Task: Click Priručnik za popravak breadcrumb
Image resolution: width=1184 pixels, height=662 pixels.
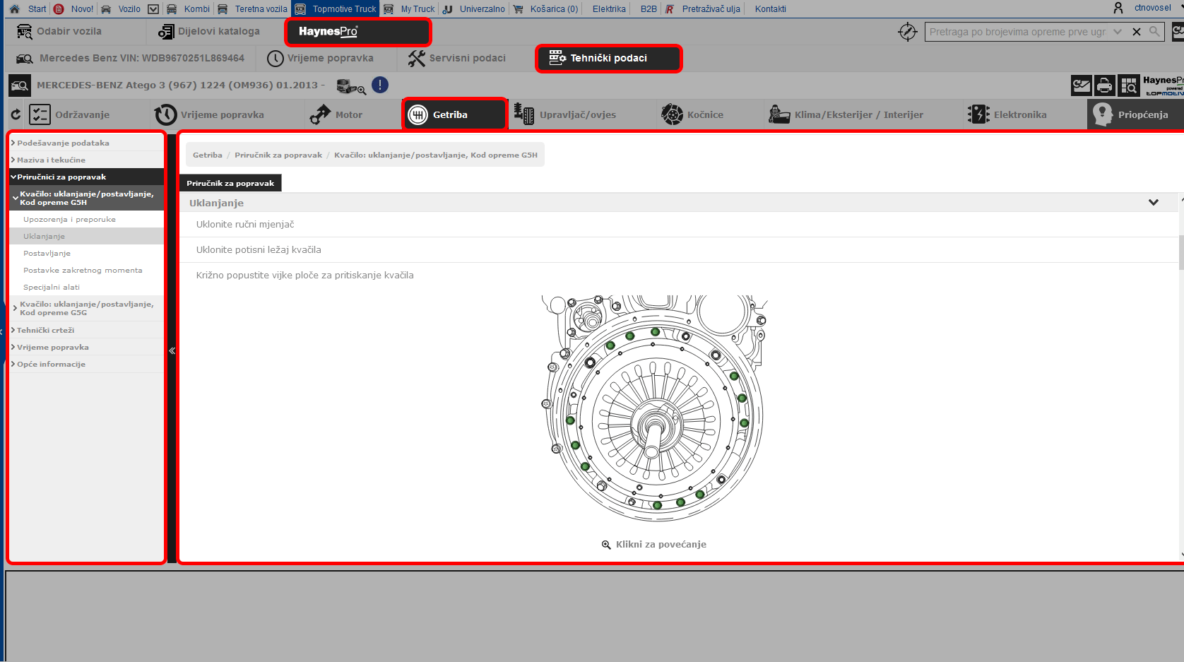Action: pyautogui.click(x=278, y=155)
